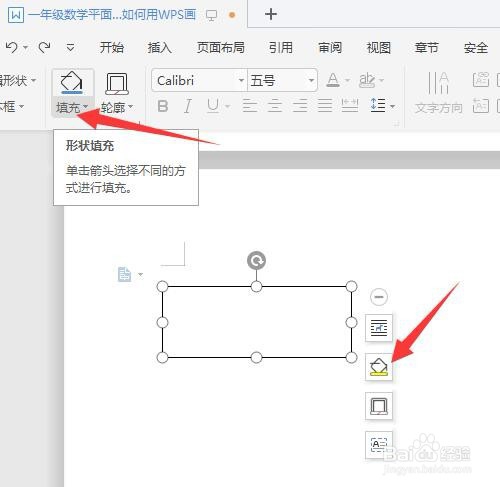
Task: Click the layout options icon beside shape
Action: 379,328
